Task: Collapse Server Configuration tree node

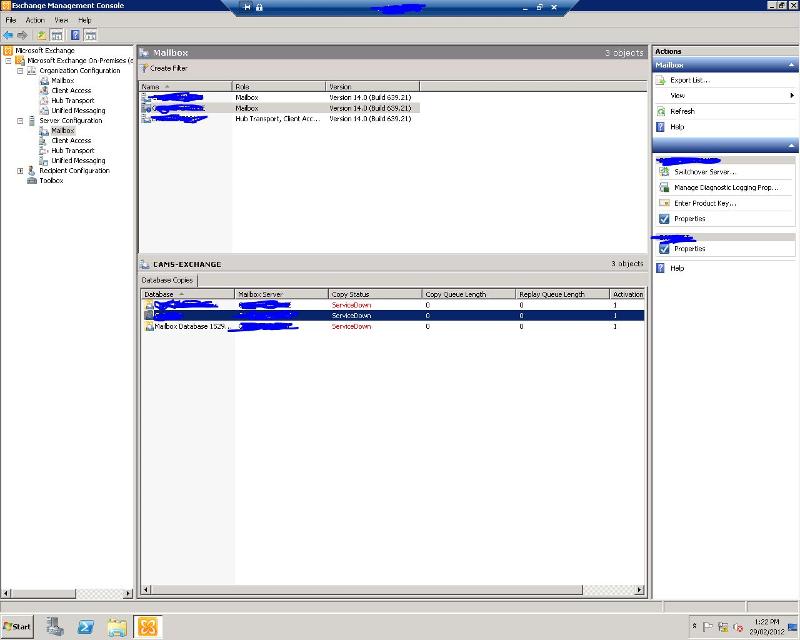Action: 20,121
